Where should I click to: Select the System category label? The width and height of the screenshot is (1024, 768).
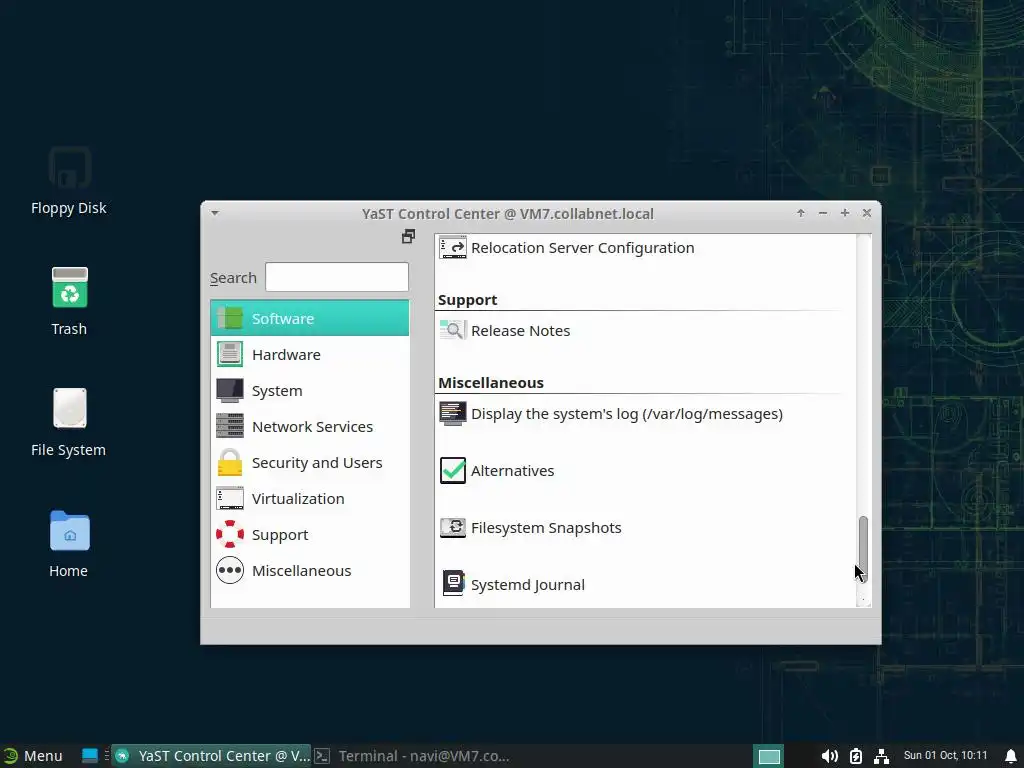pos(277,391)
